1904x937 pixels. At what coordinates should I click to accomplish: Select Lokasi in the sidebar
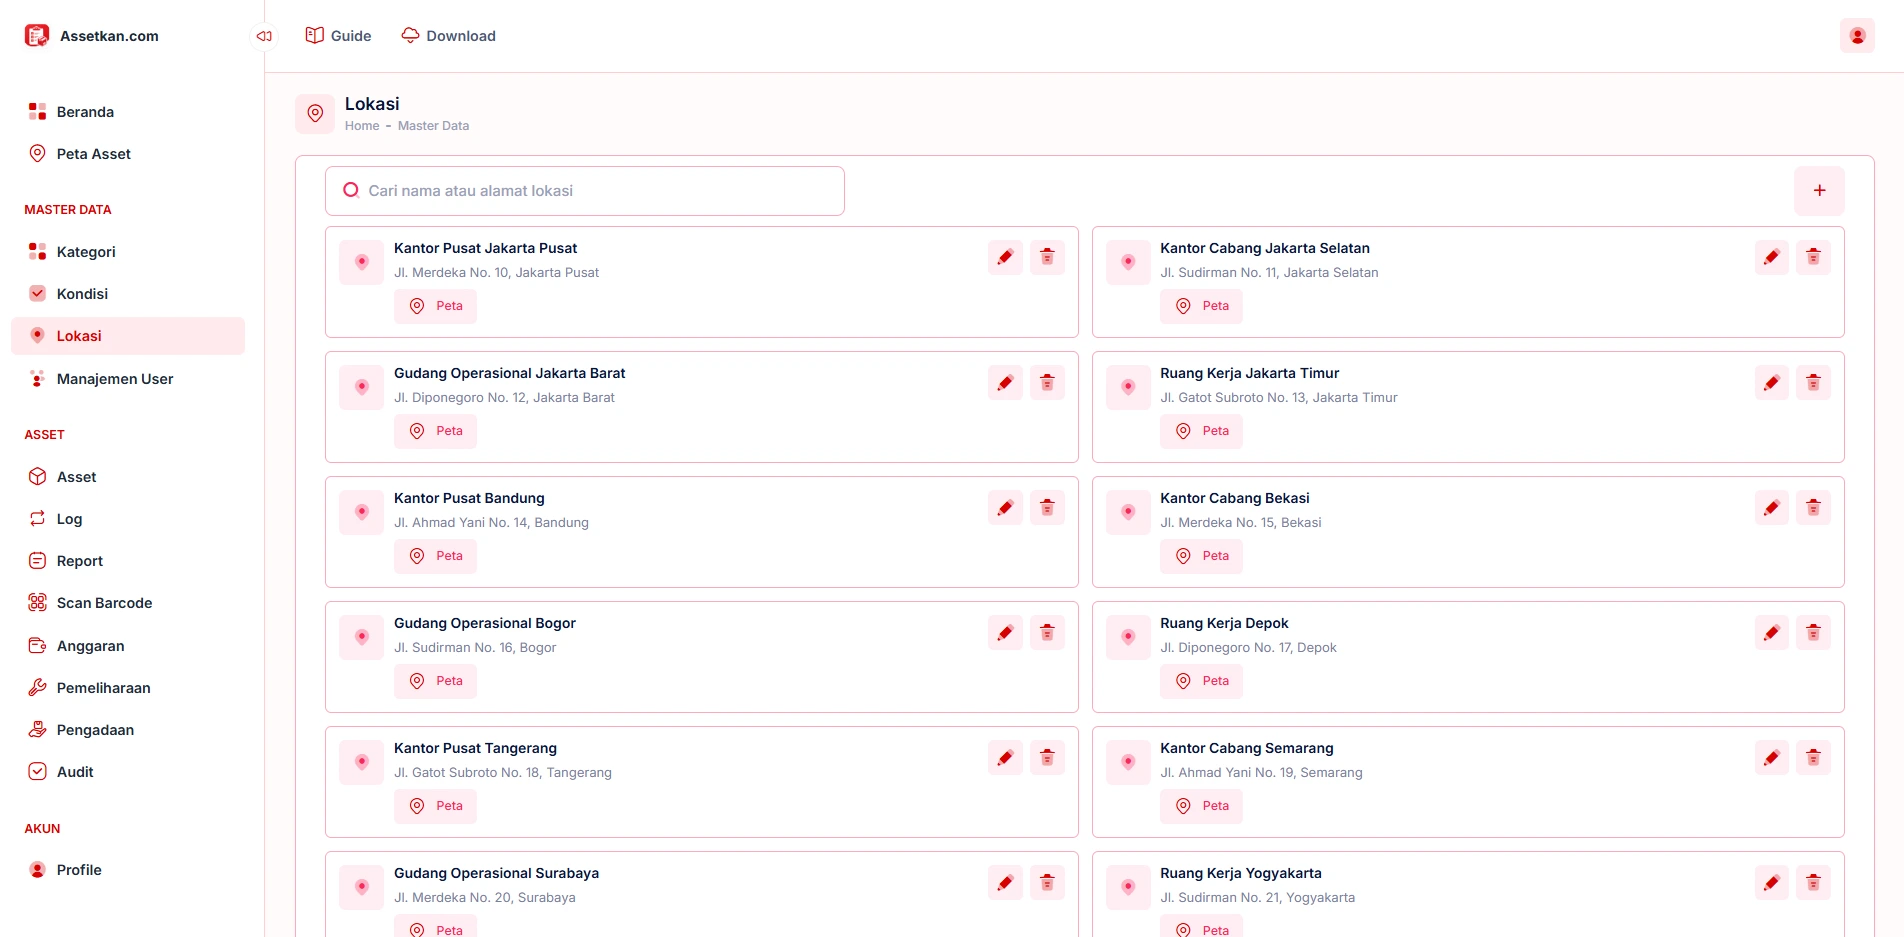click(128, 336)
